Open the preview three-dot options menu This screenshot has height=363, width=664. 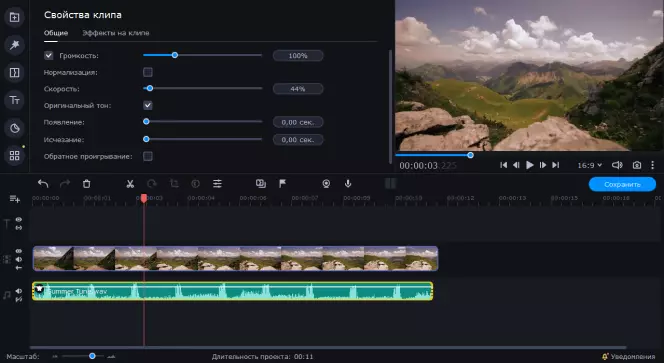pyautogui.click(x=653, y=165)
